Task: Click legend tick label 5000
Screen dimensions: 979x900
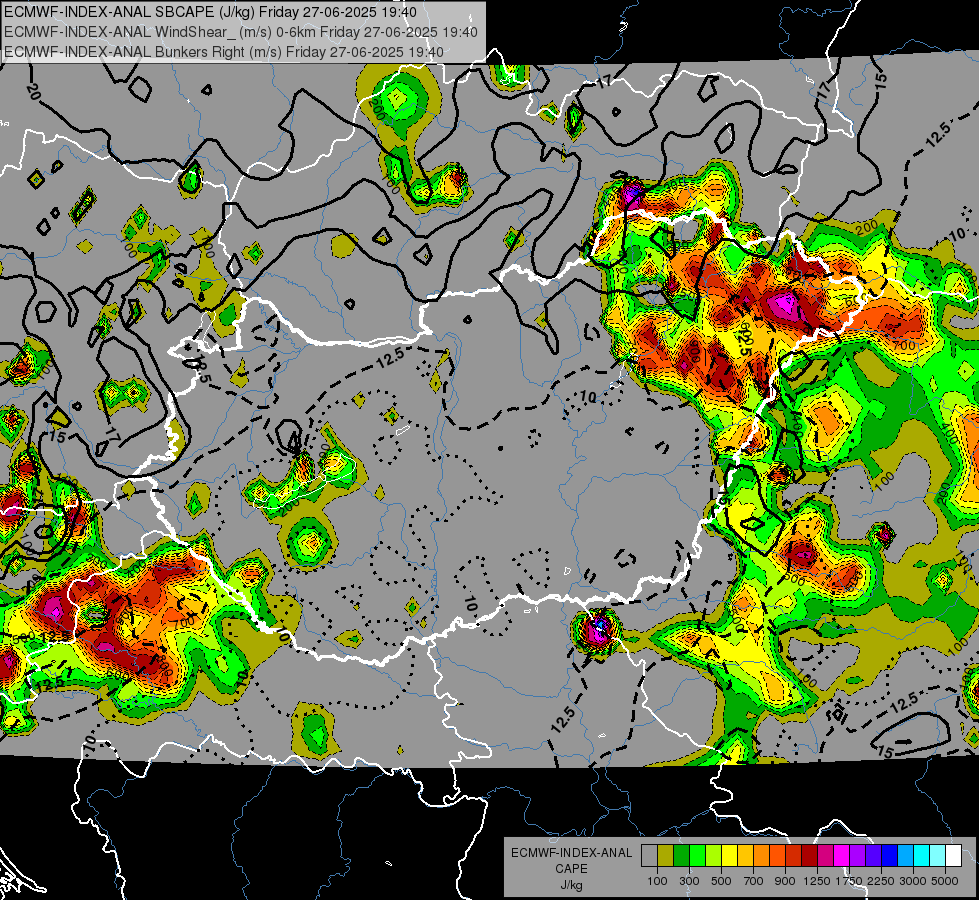Action: point(945,881)
